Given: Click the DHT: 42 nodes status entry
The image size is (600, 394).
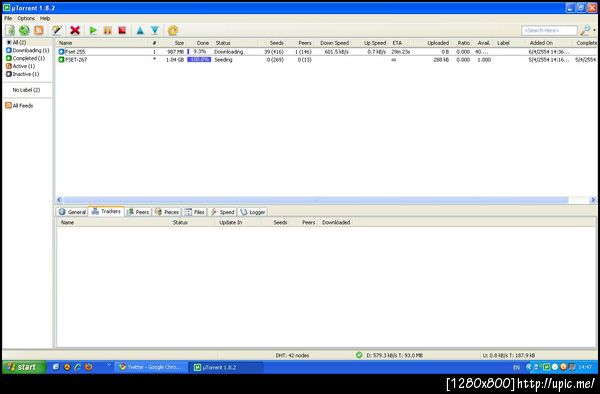Looking at the screenshot, I should pyautogui.click(x=292, y=355).
